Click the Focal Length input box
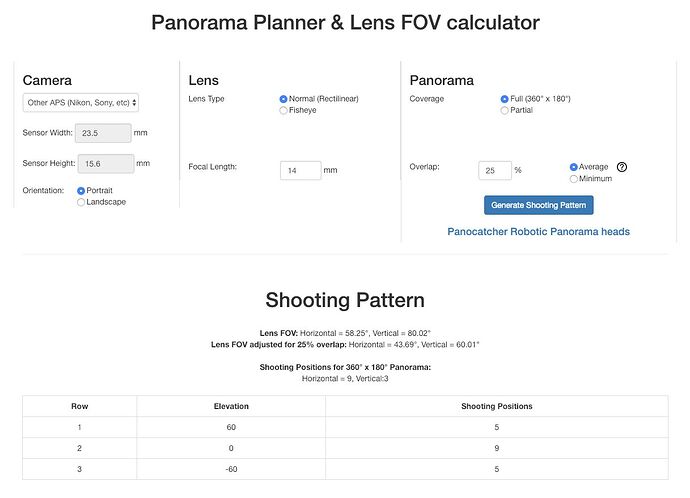 pos(301,171)
